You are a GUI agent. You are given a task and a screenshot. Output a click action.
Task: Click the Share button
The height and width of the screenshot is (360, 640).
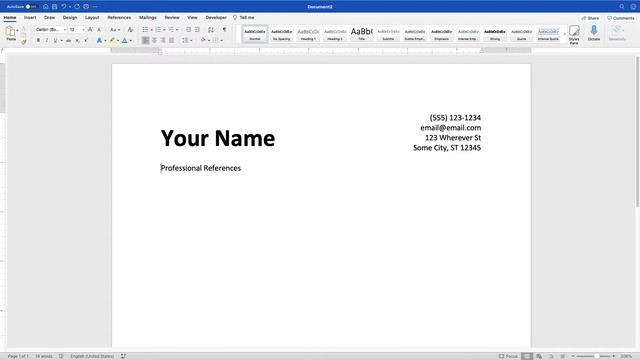(x=590, y=18)
